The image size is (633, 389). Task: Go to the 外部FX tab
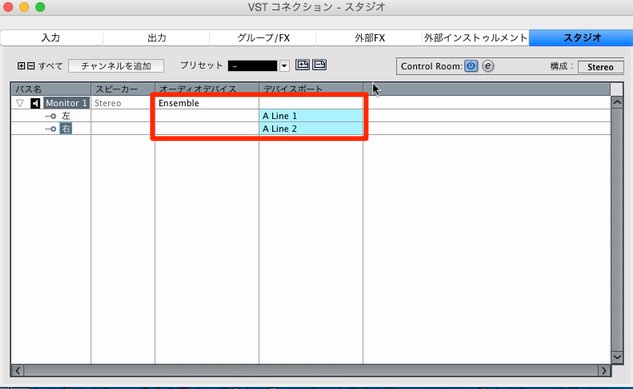[x=369, y=38]
